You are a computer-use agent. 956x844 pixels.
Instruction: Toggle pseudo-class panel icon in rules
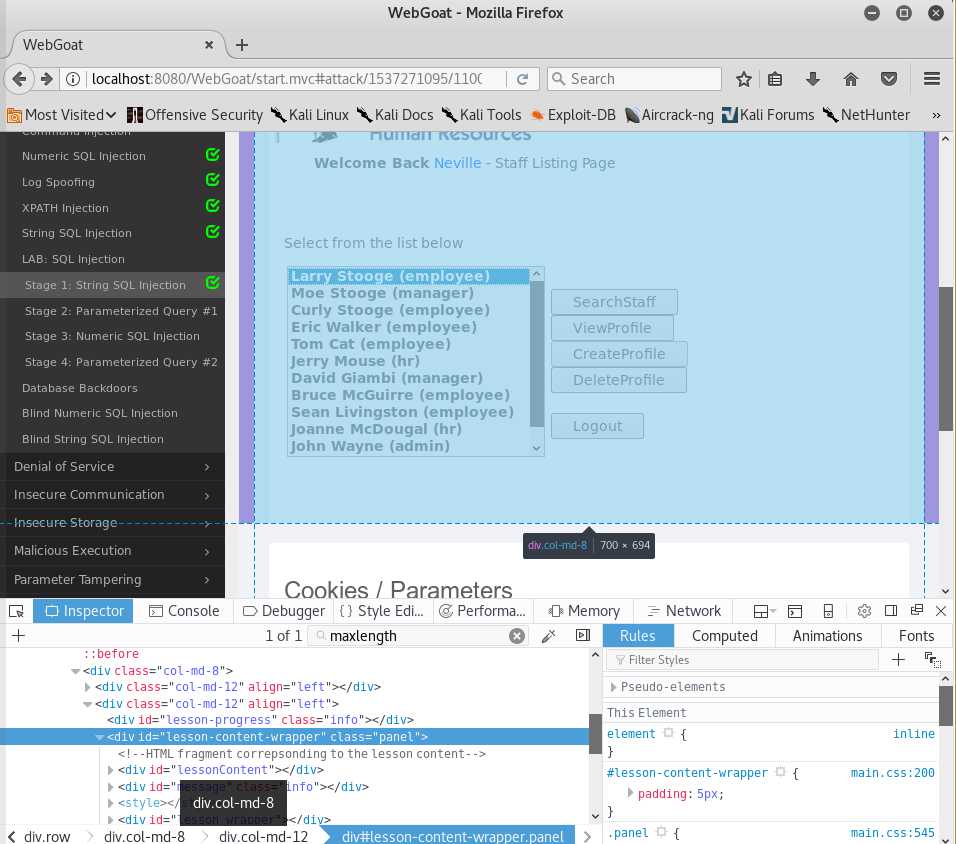coord(932,659)
